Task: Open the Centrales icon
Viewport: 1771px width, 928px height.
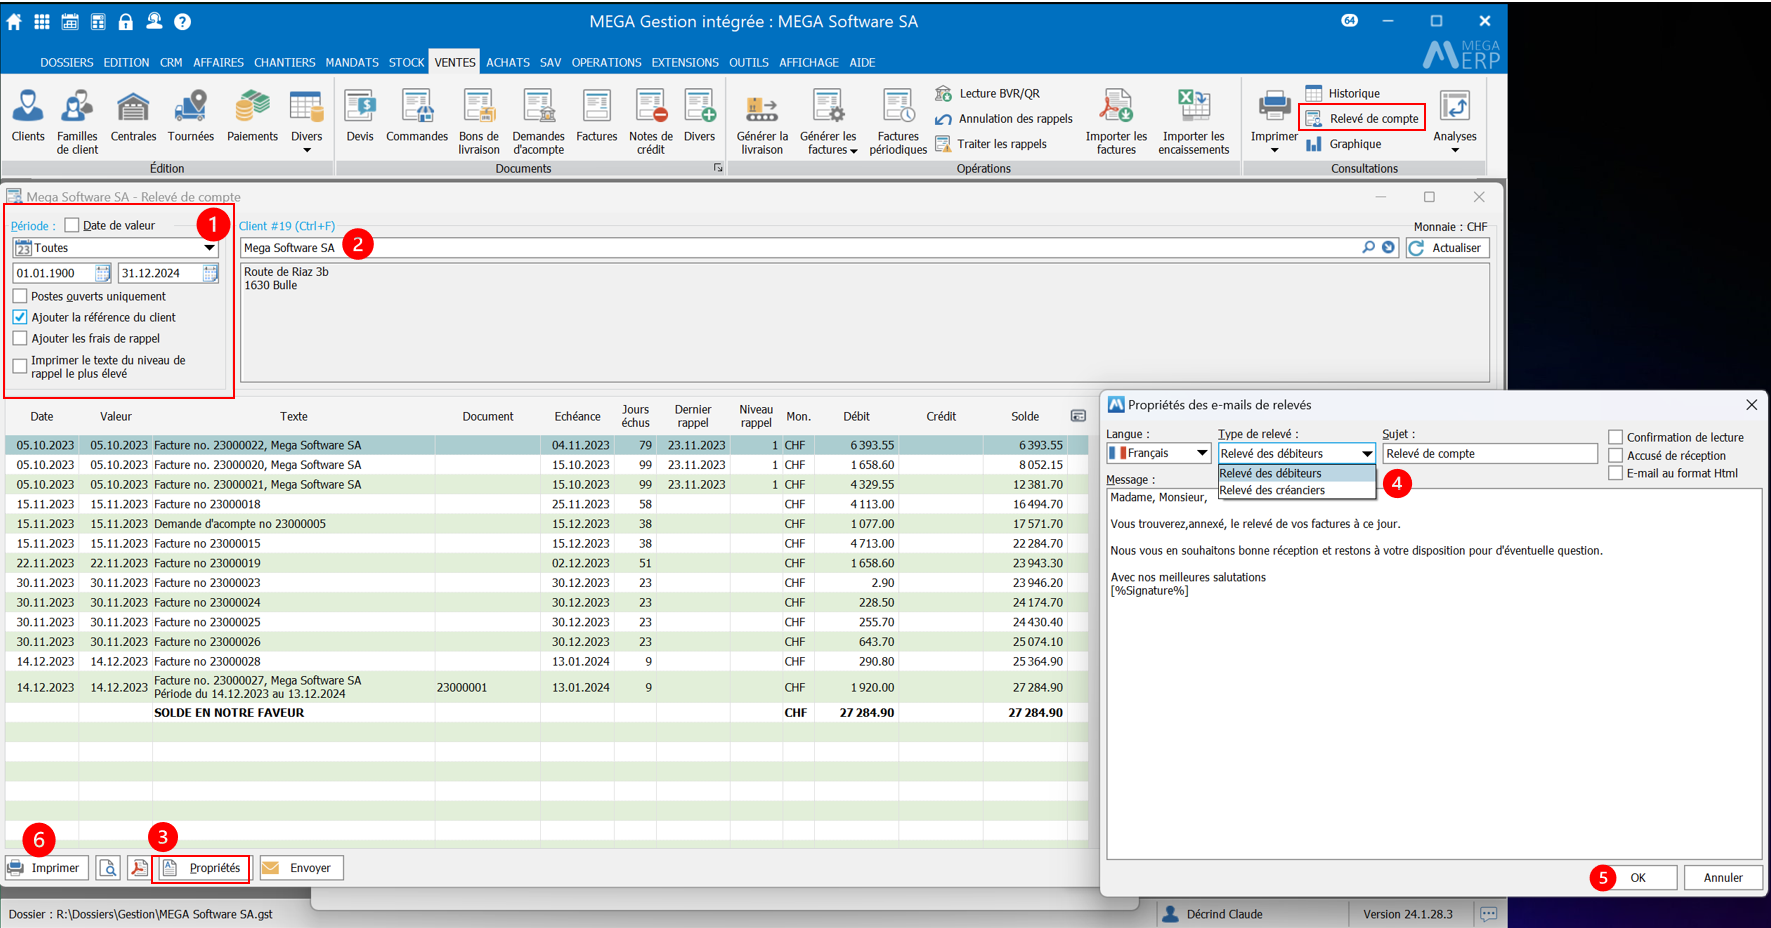Action: [x=133, y=116]
